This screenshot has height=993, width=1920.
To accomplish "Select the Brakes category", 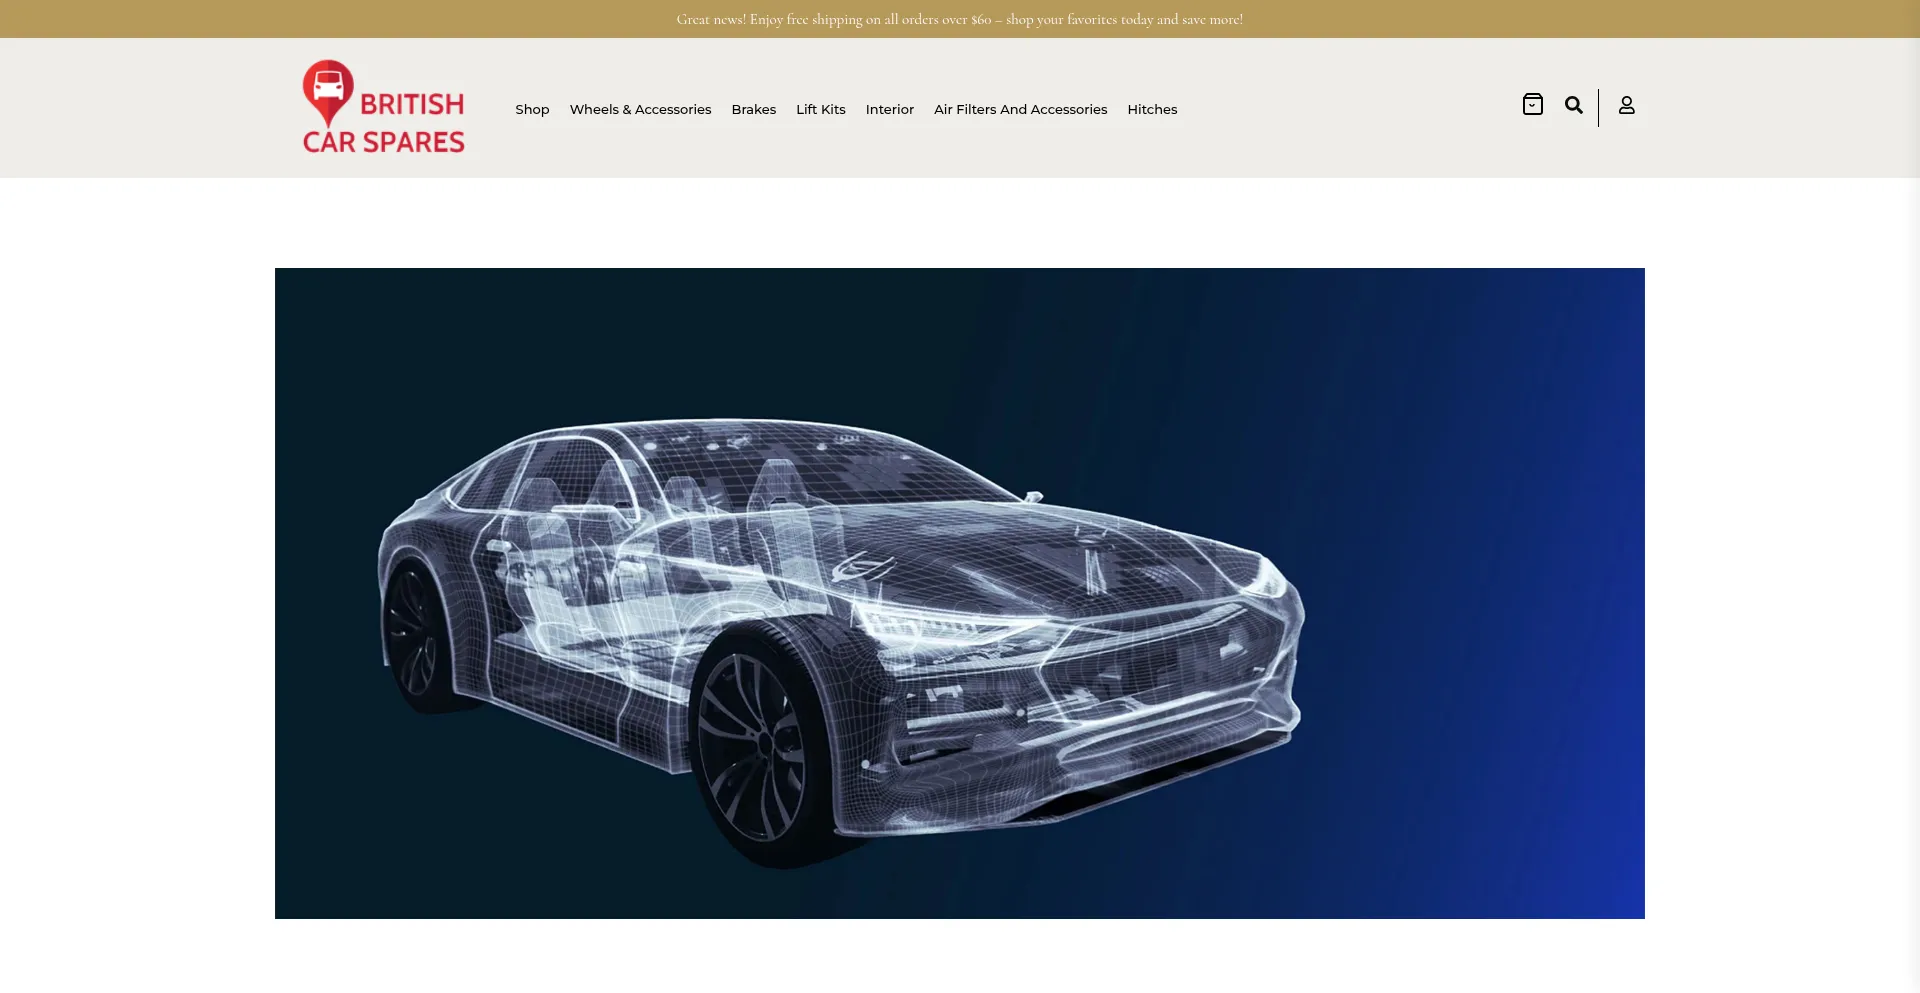I will coord(753,109).
